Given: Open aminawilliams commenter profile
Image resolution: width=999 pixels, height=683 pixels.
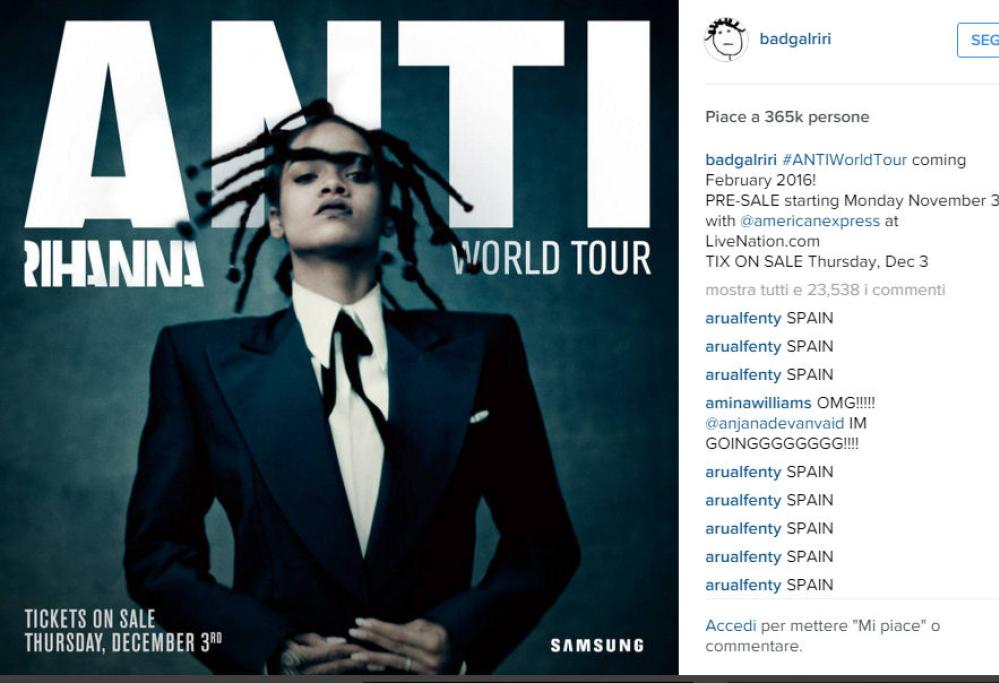Looking at the screenshot, I should point(758,403).
